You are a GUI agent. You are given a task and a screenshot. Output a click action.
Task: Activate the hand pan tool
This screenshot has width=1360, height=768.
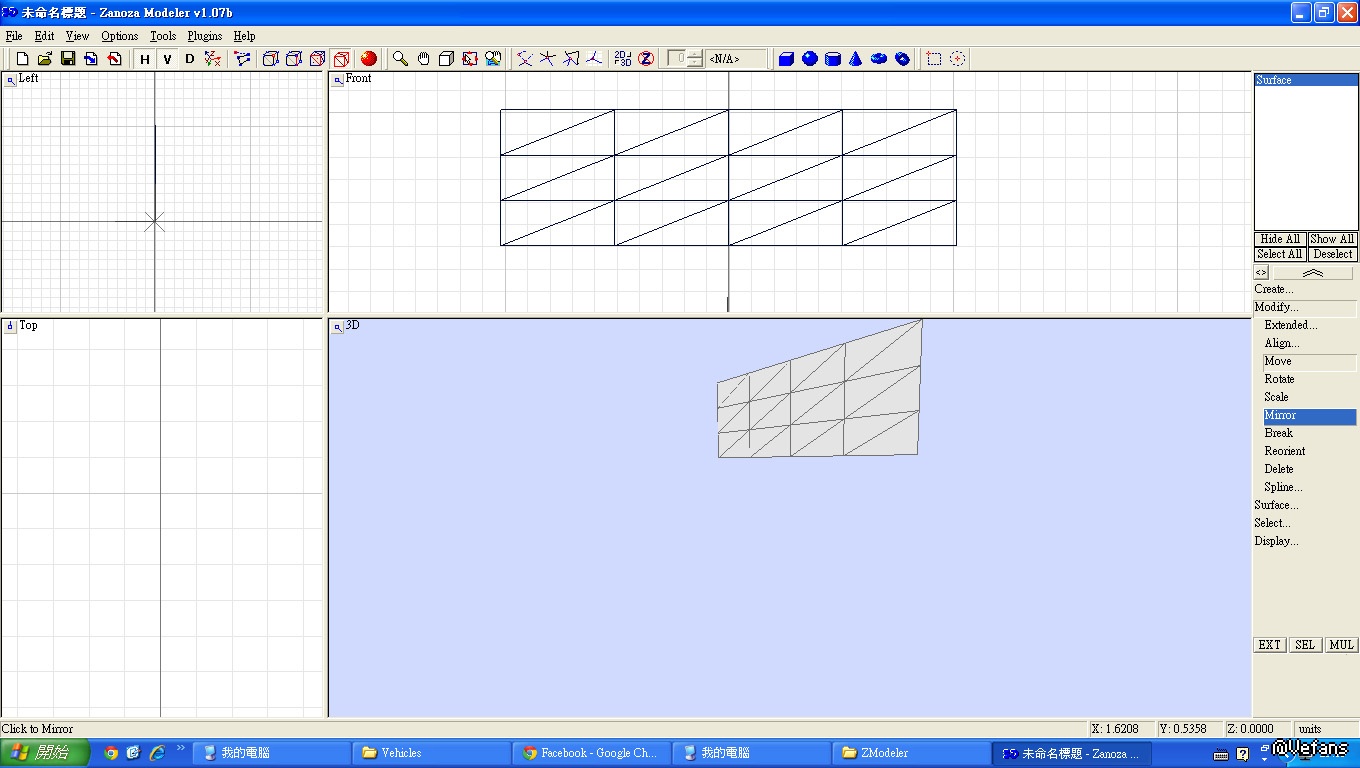pos(424,59)
